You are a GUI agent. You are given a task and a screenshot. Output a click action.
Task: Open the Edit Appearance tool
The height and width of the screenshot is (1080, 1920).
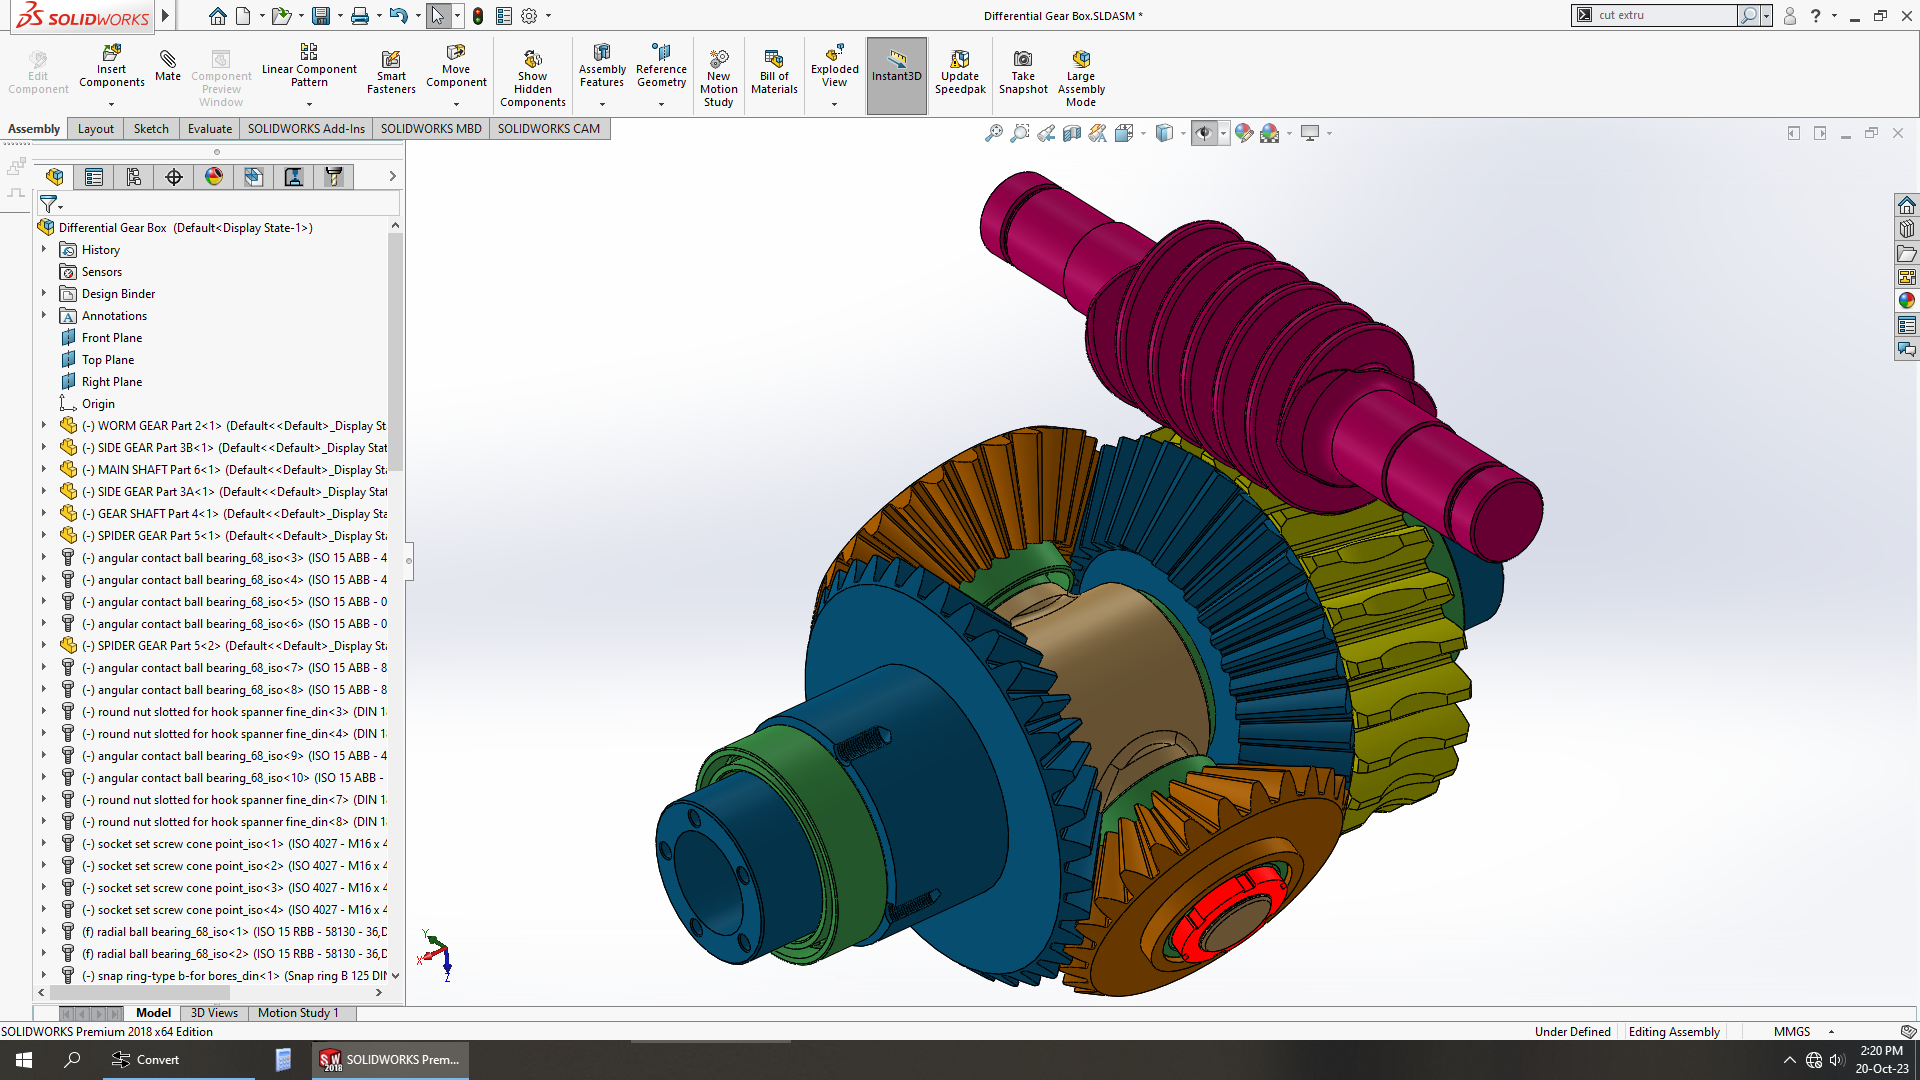pyautogui.click(x=1243, y=133)
